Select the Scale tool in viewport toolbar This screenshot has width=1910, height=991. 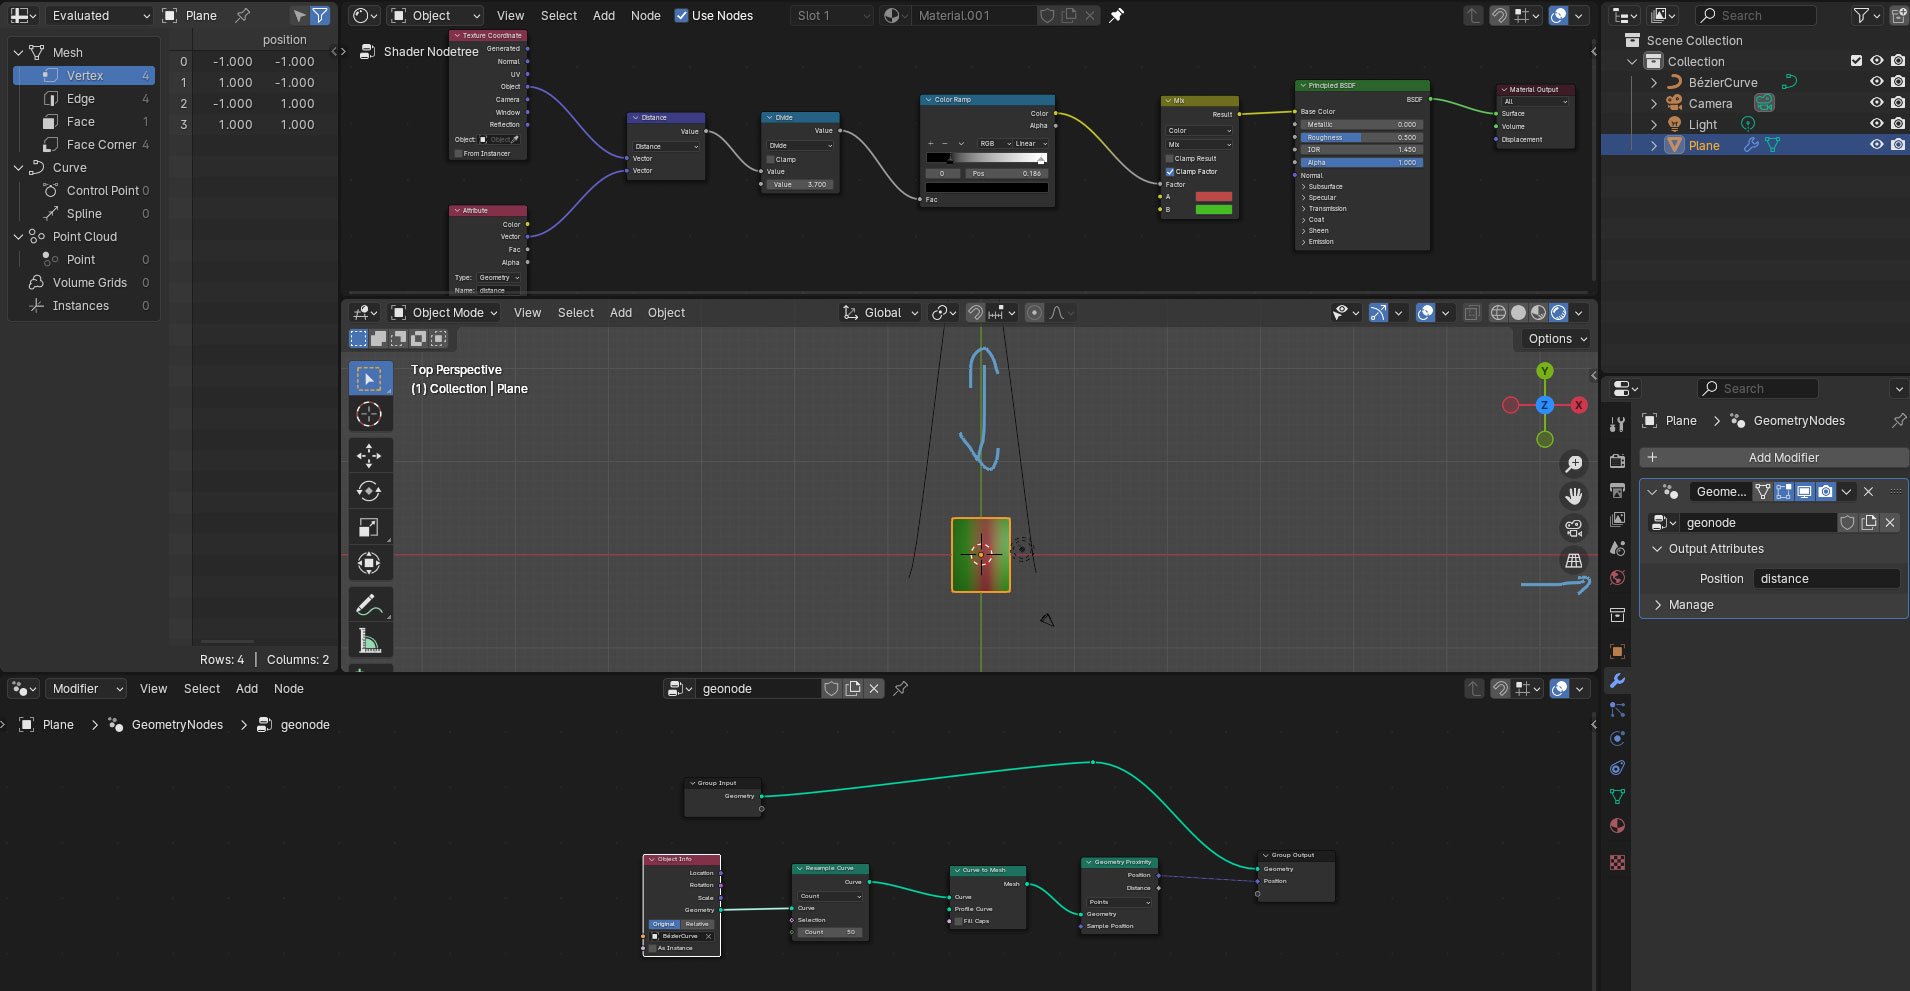(x=369, y=527)
